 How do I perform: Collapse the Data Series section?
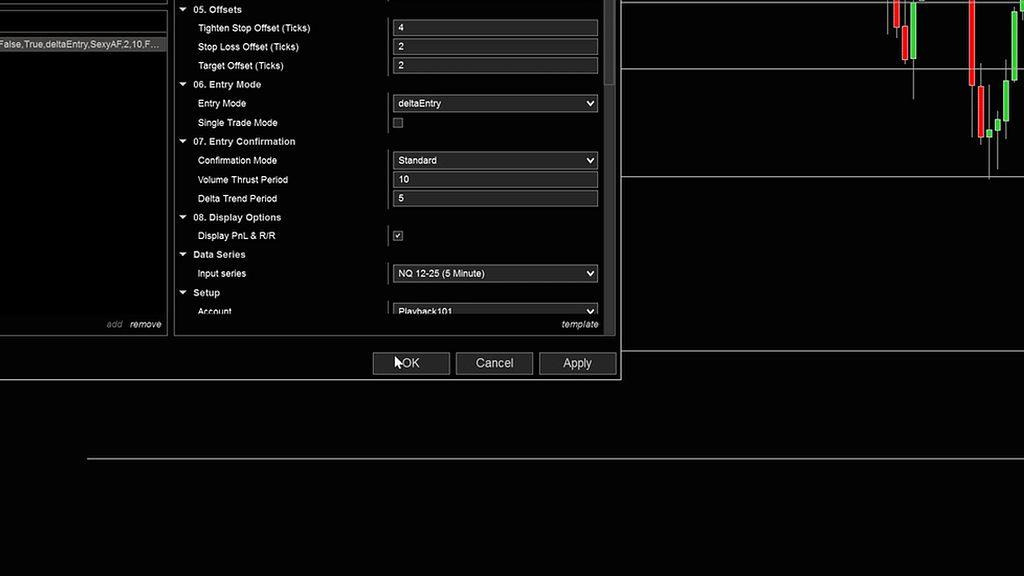tap(183, 255)
